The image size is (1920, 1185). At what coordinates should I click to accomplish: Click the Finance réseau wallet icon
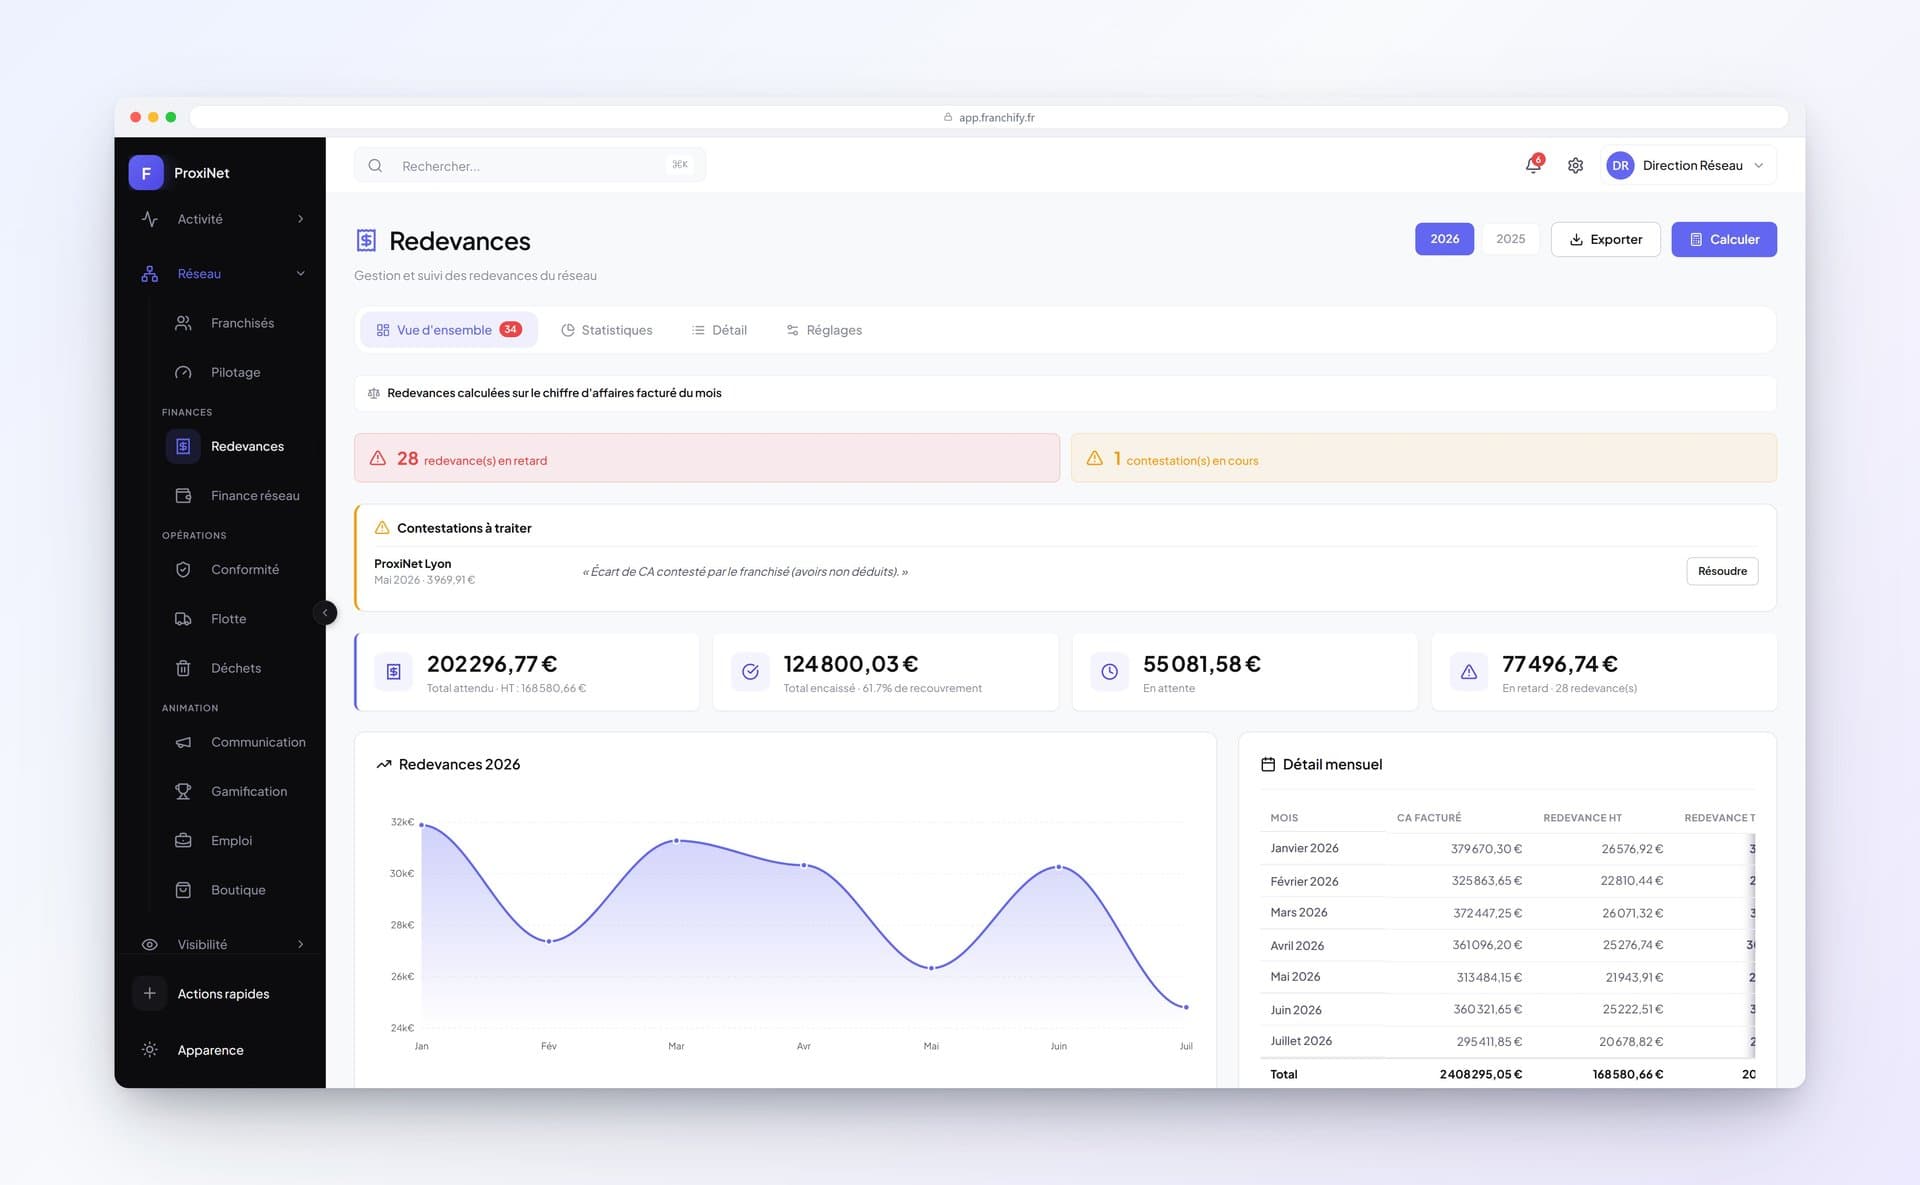pyautogui.click(x=183, y=495)
